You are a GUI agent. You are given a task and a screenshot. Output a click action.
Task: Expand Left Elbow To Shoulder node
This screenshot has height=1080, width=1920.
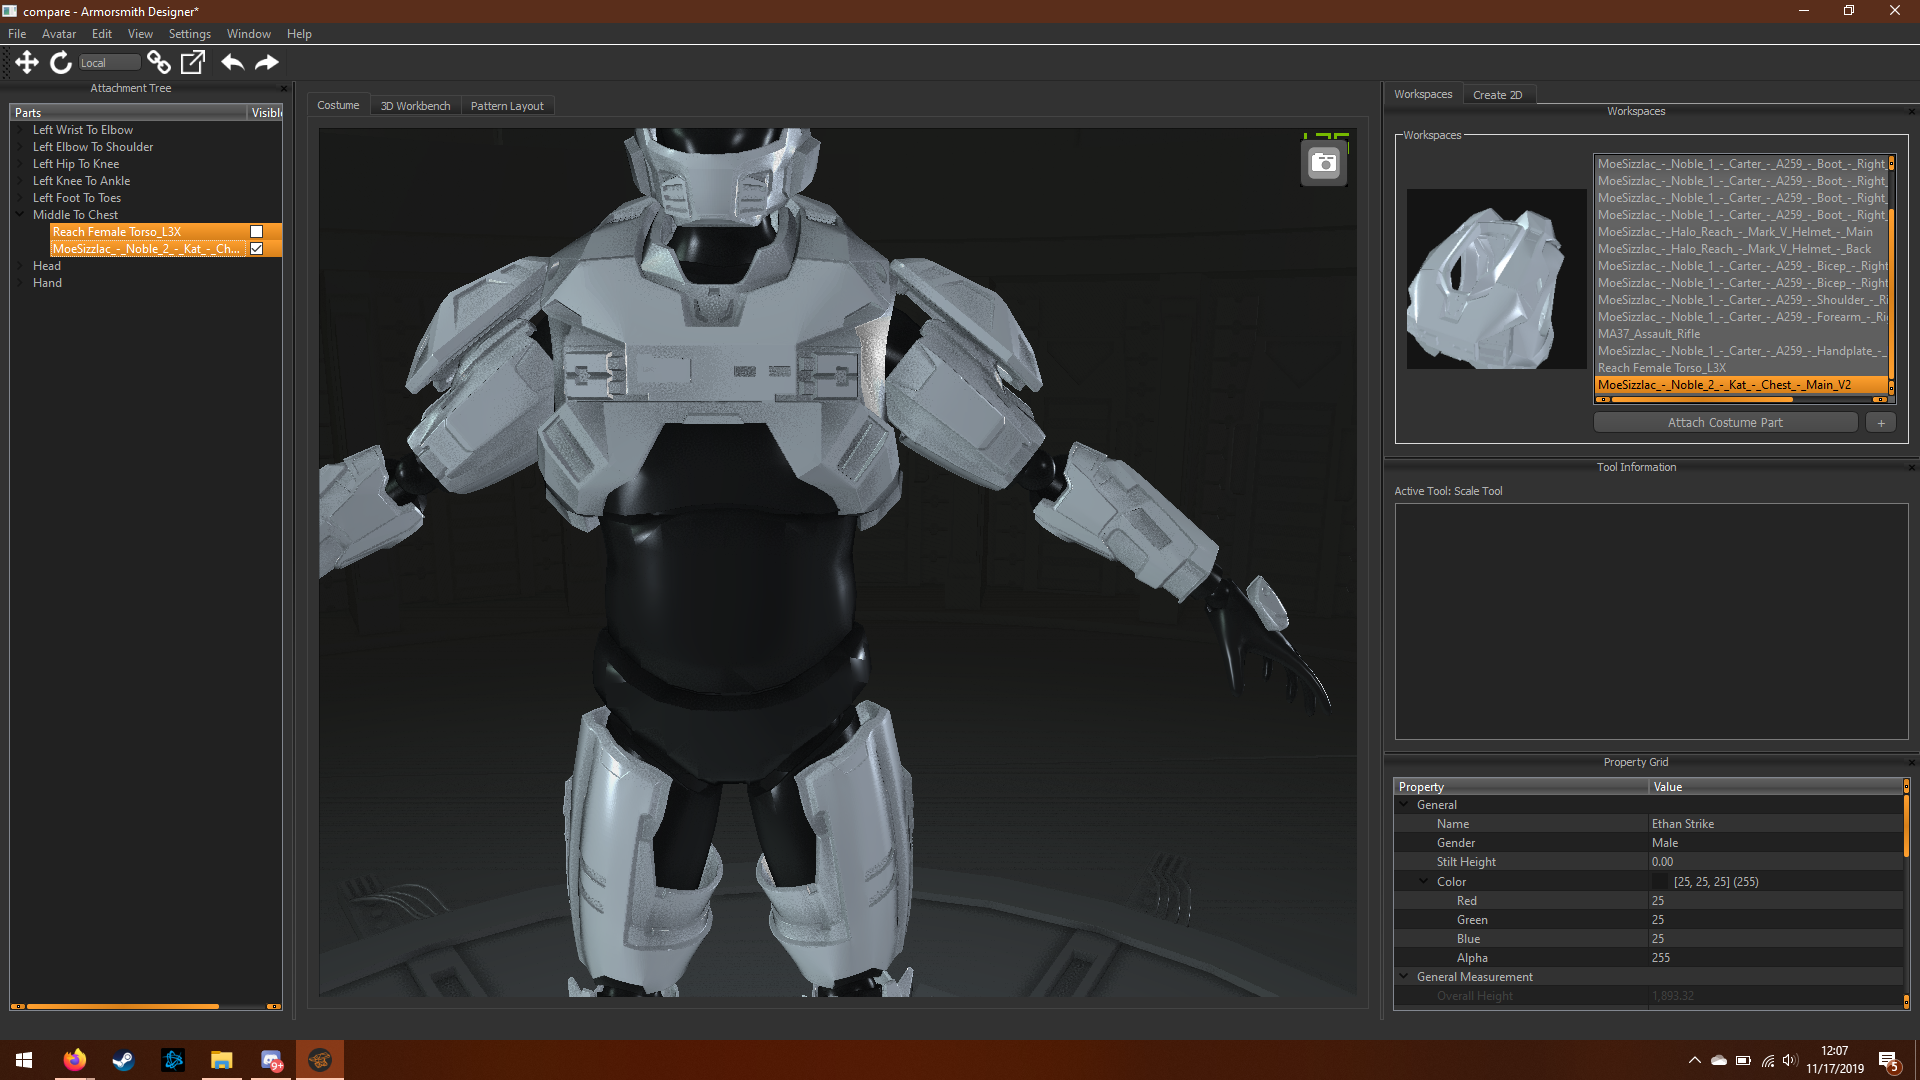coord(20,147)
